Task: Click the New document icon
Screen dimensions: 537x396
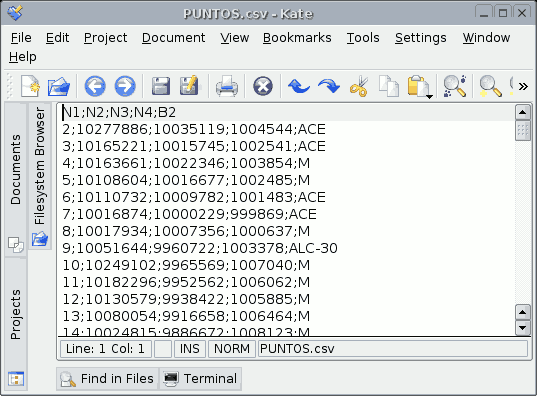Action: pyautogui.click(x=30, y=86)
